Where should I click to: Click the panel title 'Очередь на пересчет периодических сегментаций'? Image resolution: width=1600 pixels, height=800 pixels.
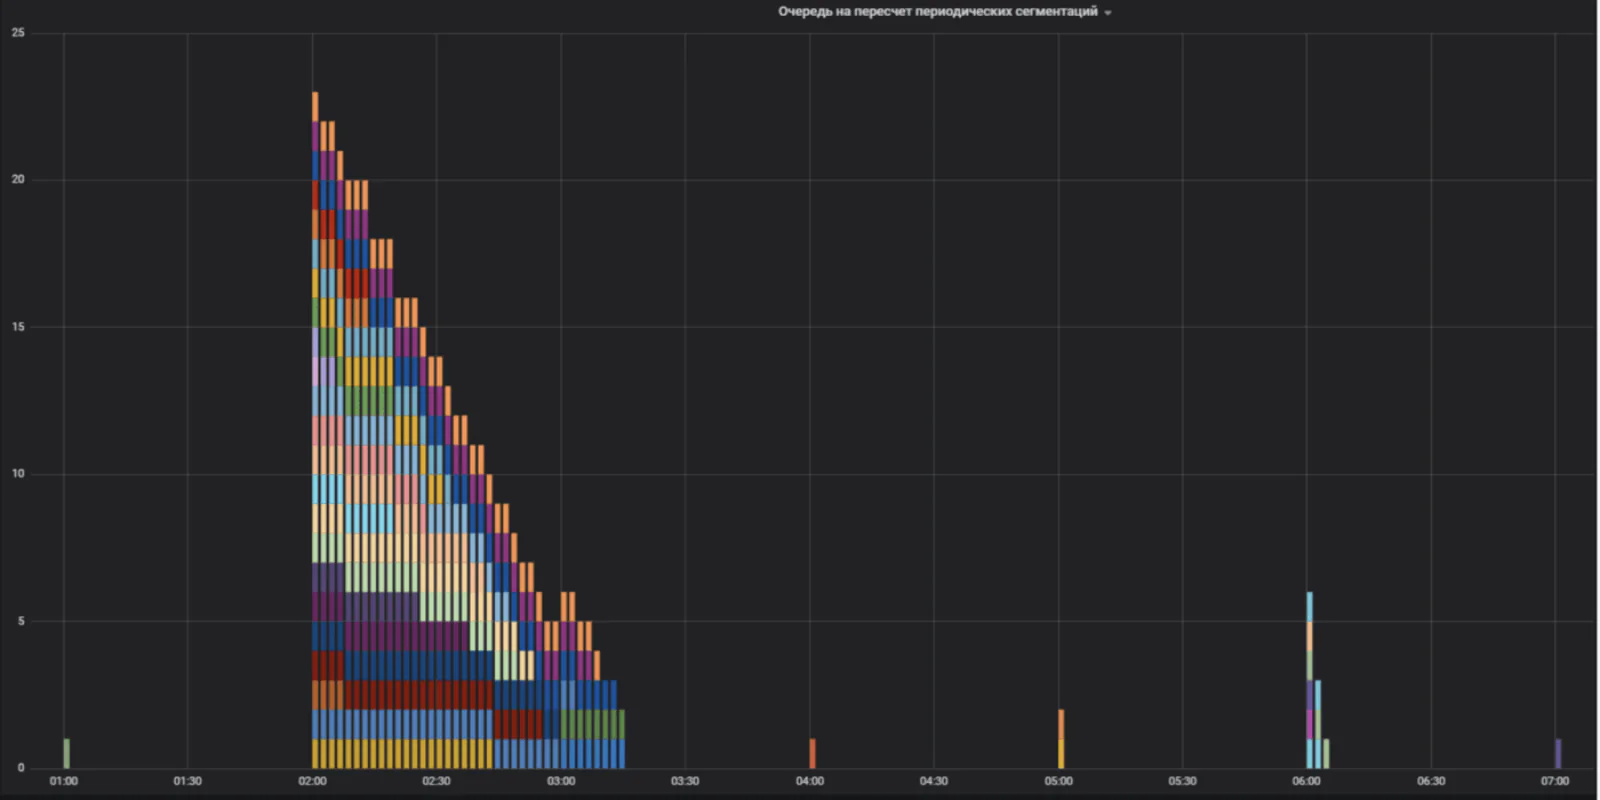click(x=938, y=12)
